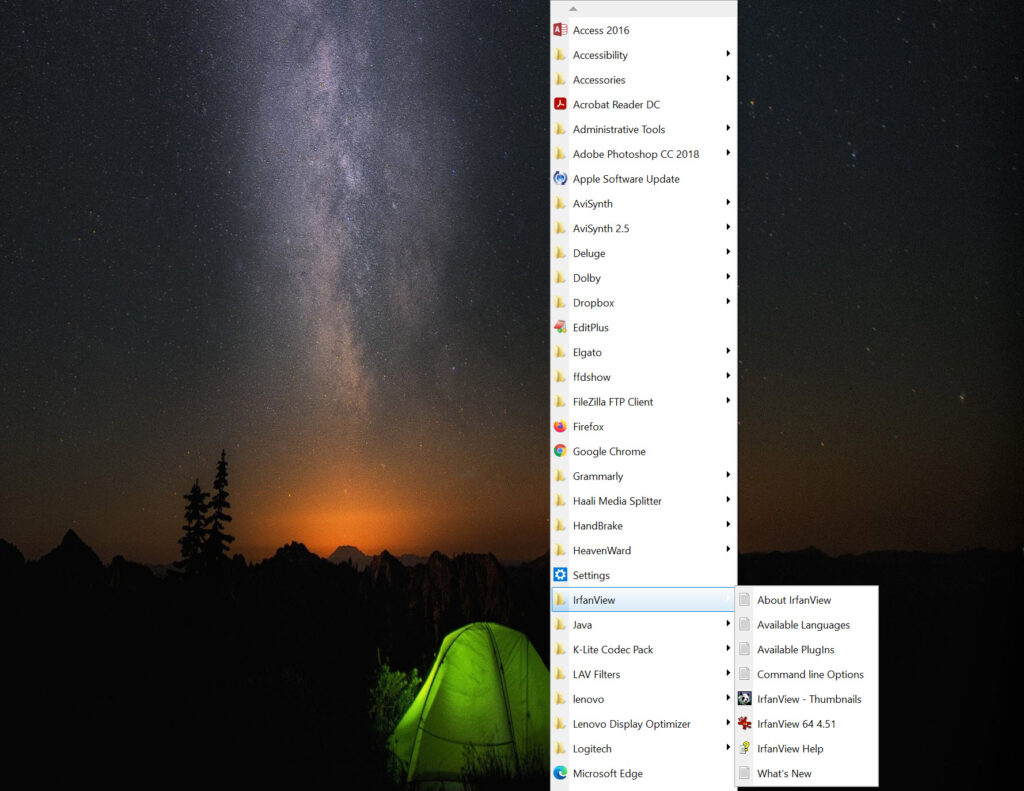Click the What's New document icon
Viewport: 1024px width, 791px height.
tap(744, 773)
